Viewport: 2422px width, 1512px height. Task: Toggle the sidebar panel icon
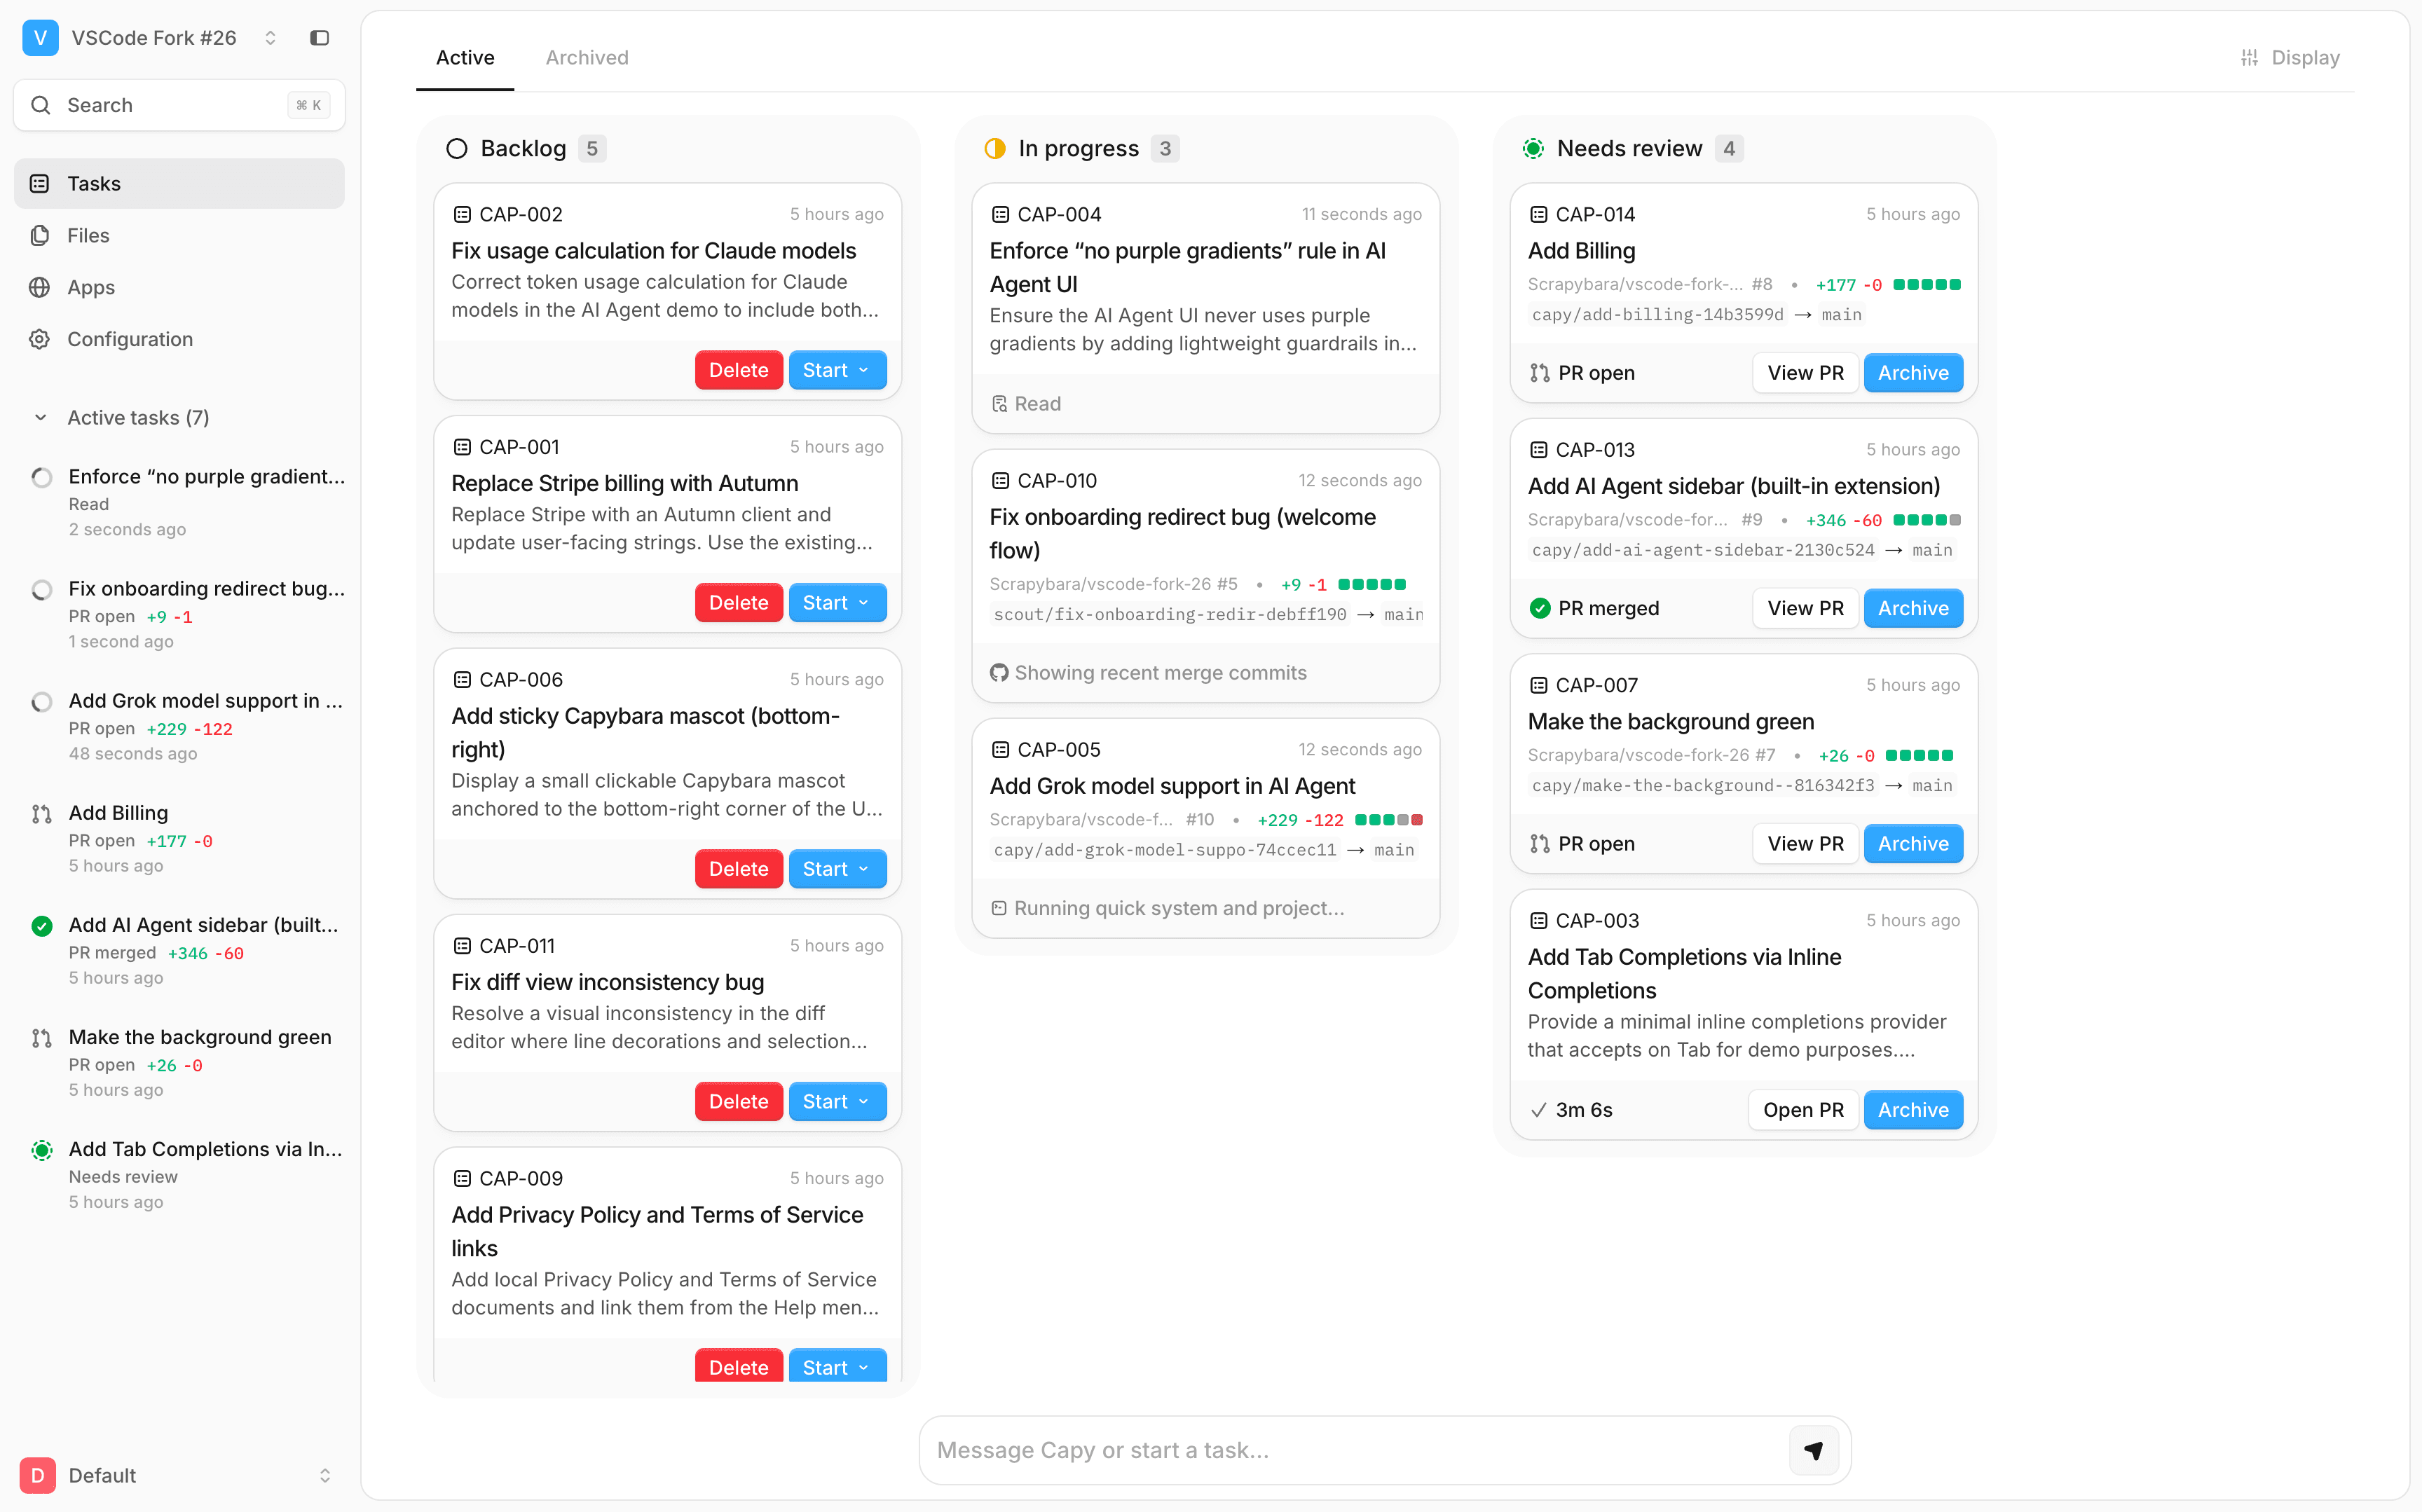(x=319, y=38)
